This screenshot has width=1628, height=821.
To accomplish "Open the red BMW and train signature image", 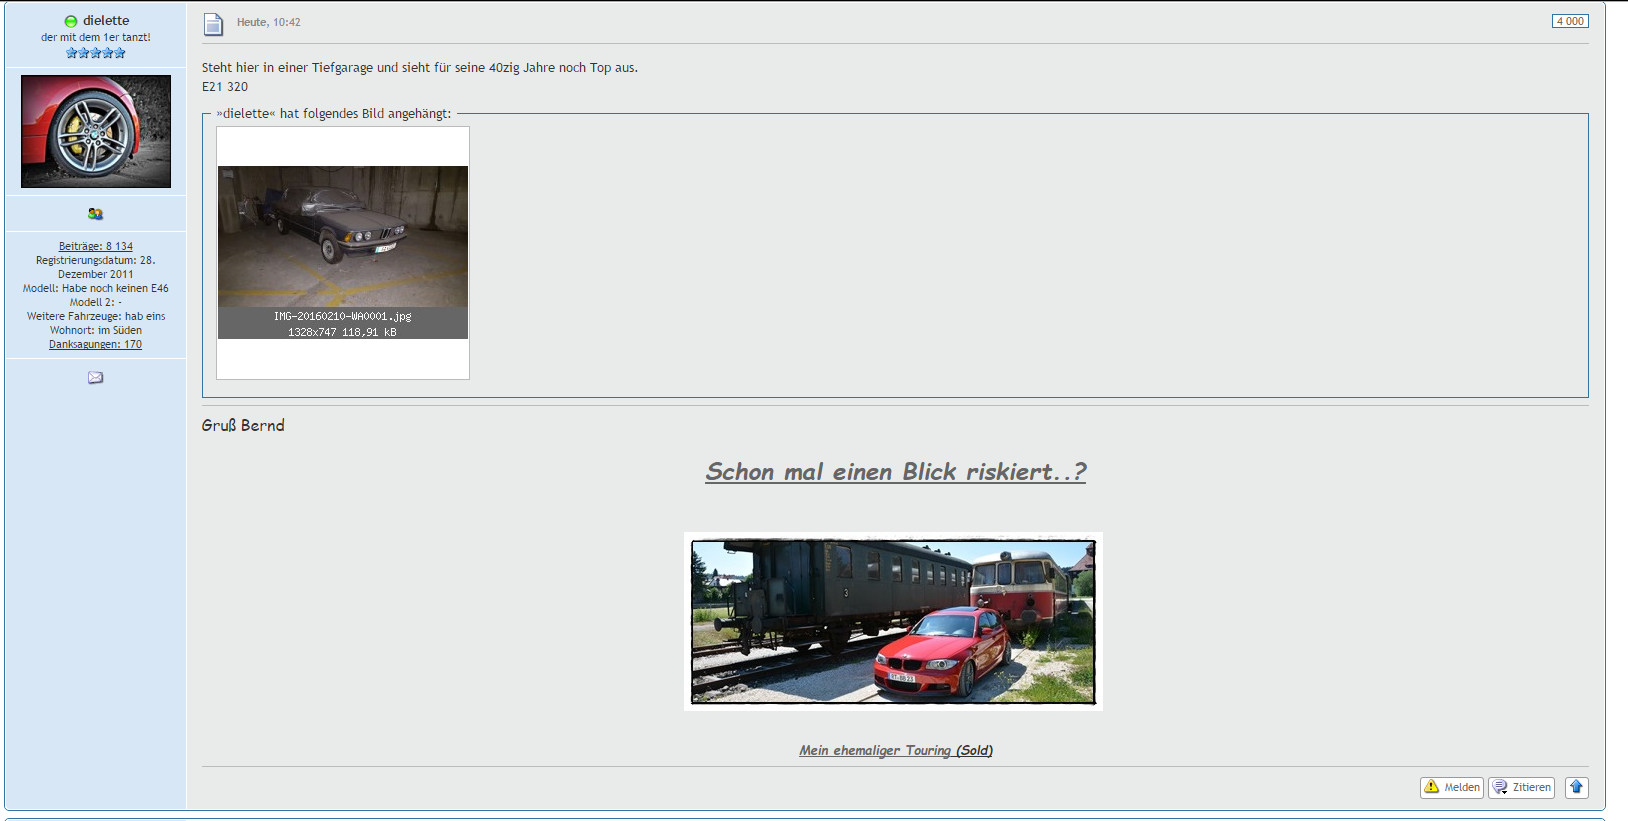I will point(893,621).
